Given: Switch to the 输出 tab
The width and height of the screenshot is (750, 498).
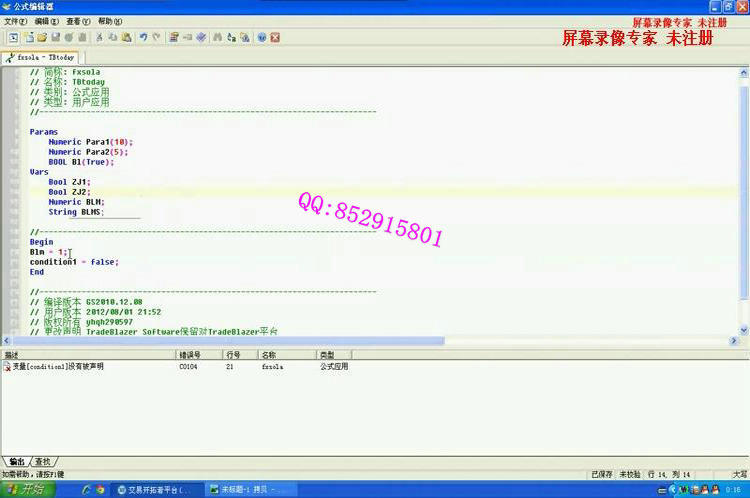Looking at the screenshot, I should (16, 461).
